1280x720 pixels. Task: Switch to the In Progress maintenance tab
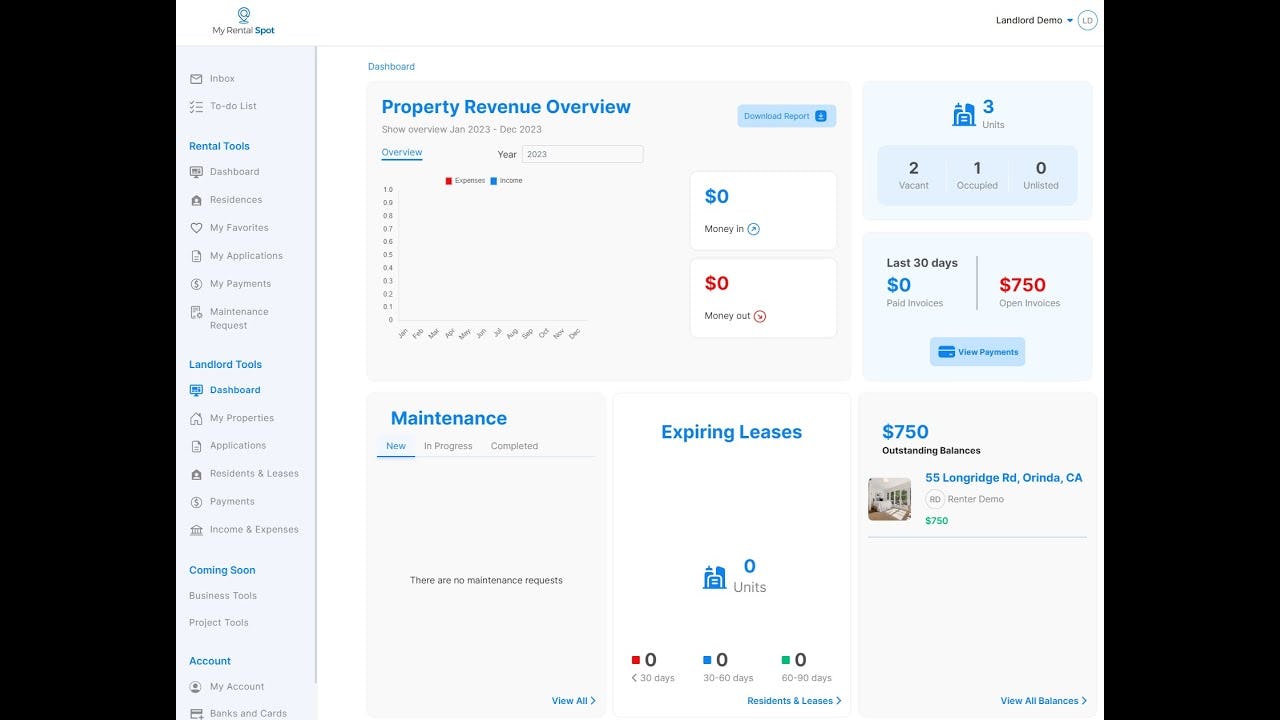point(447,446)
